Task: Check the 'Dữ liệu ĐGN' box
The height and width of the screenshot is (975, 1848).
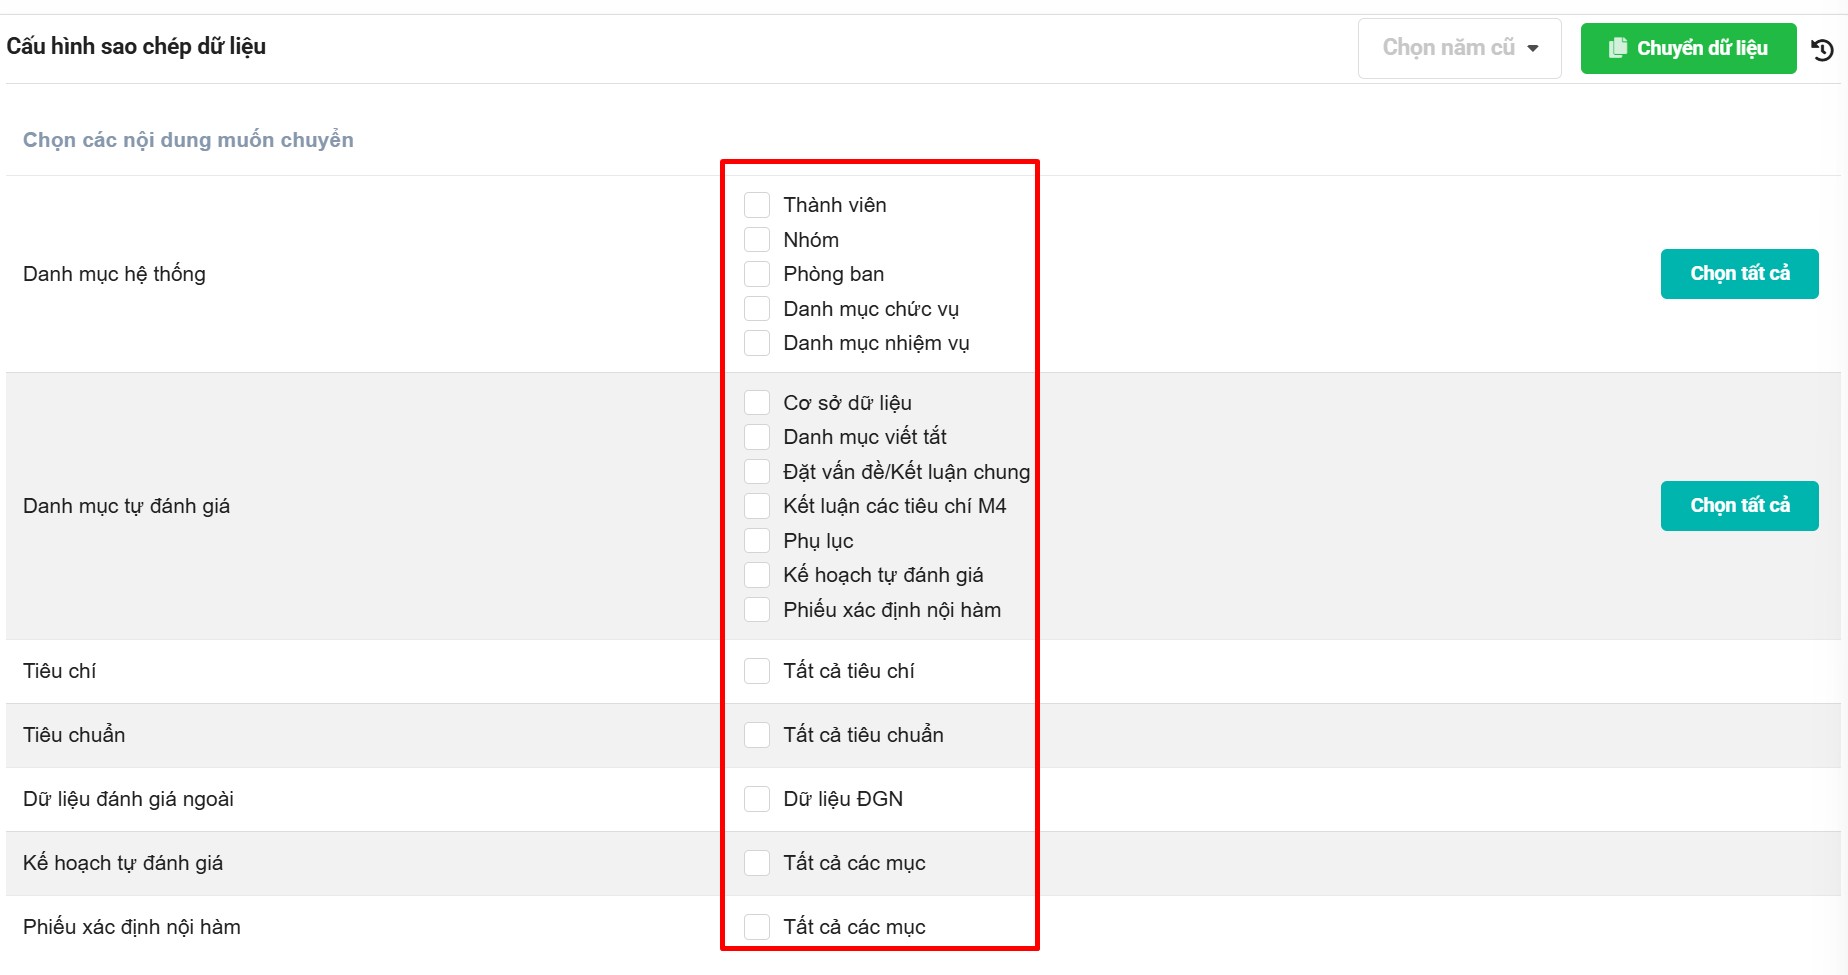Action: (757, 799)
